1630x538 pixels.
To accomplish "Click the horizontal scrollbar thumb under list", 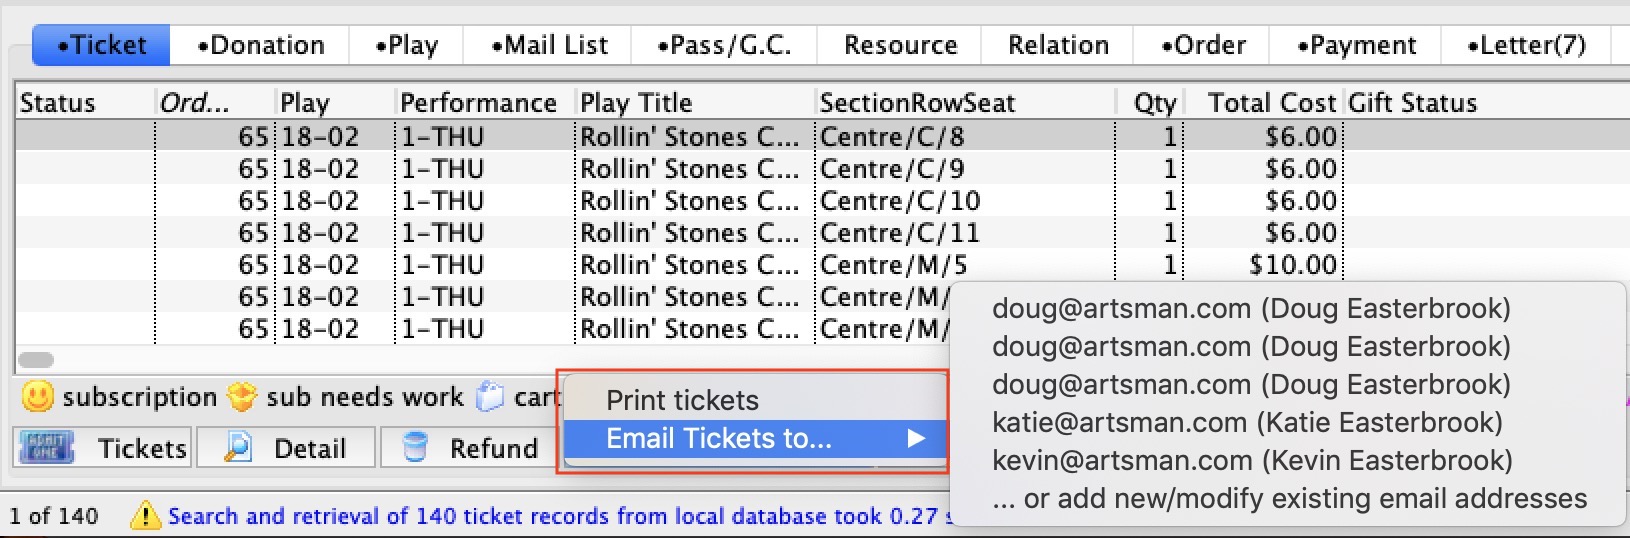I will coord(36,360).
